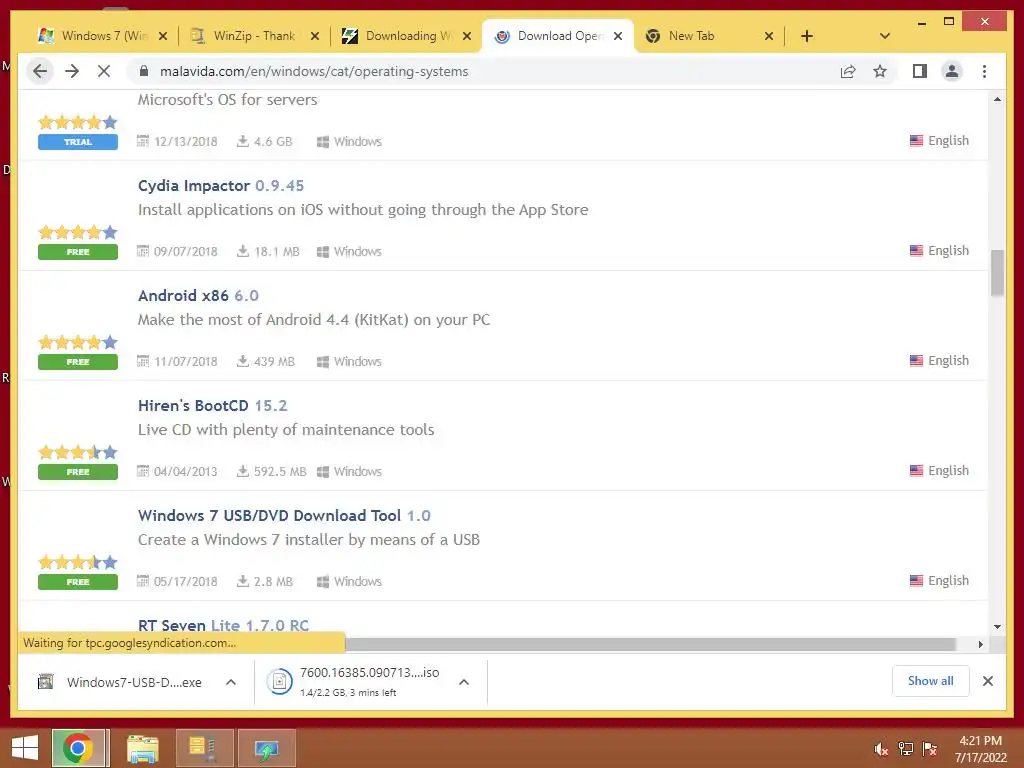The image size is (1024, 768).
Task: Open RT Seven Lite link
Action: [223, 625]
